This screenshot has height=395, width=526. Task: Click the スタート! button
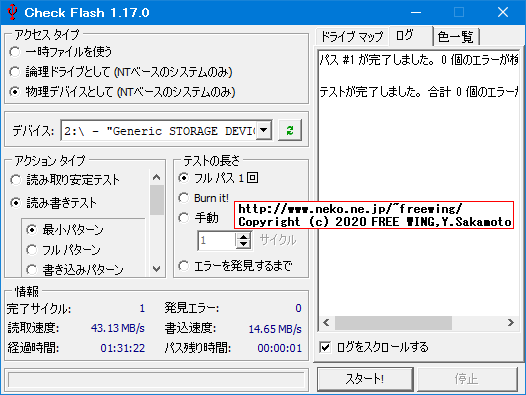365,379
